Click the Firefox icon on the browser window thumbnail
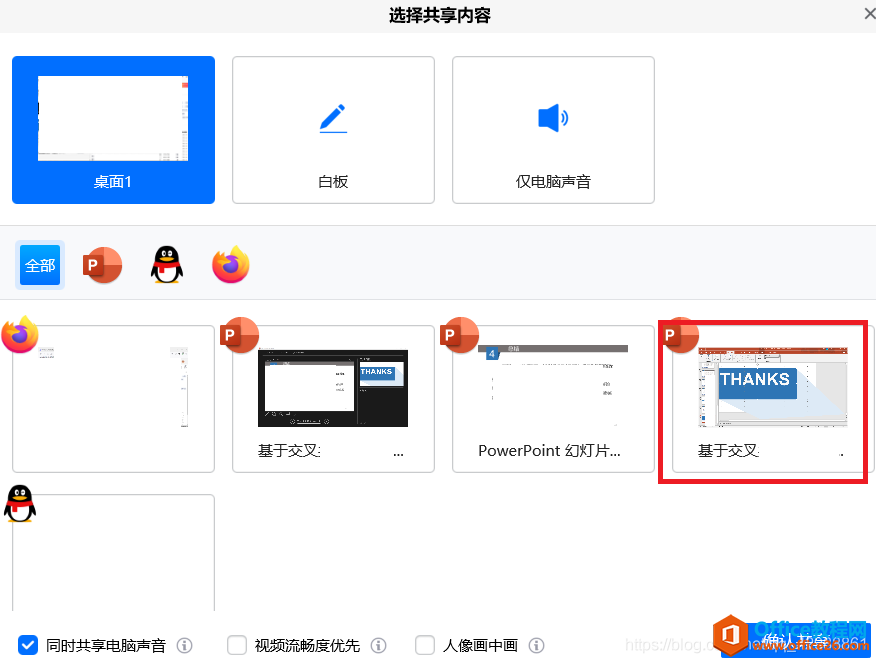Image resolution: width=876 pixels, height=663 pixels. tap(19, 335)
